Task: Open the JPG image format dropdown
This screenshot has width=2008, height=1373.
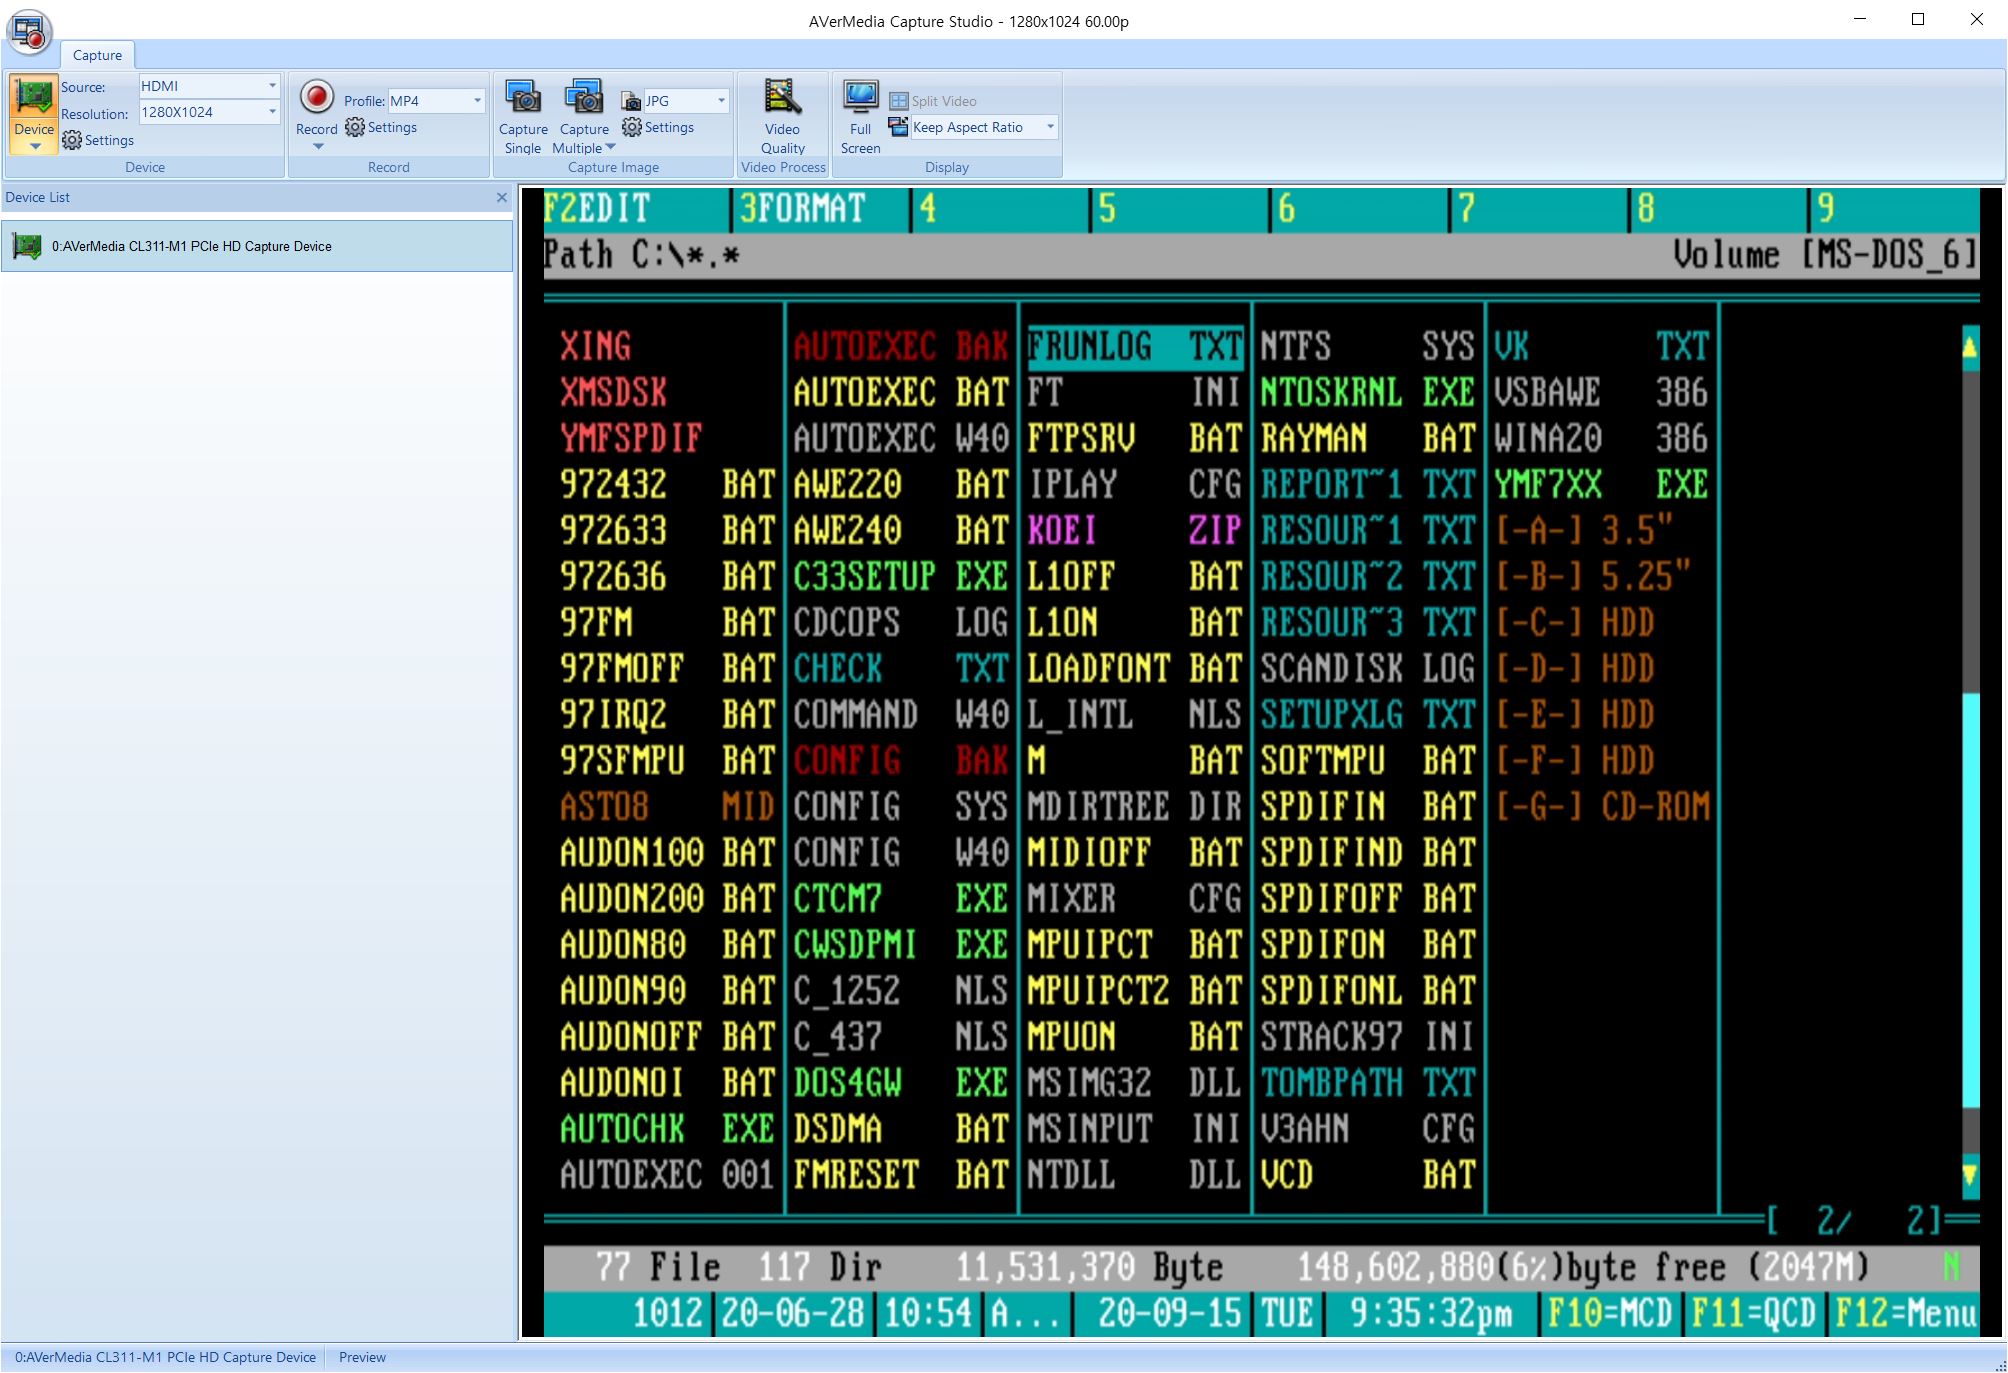Action: click(721, 101)
